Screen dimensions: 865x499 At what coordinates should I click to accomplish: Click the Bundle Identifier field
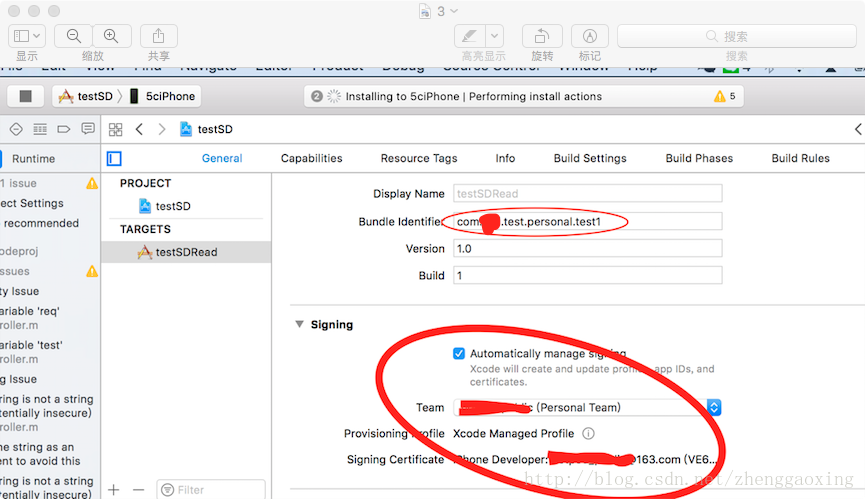(588, 221)
